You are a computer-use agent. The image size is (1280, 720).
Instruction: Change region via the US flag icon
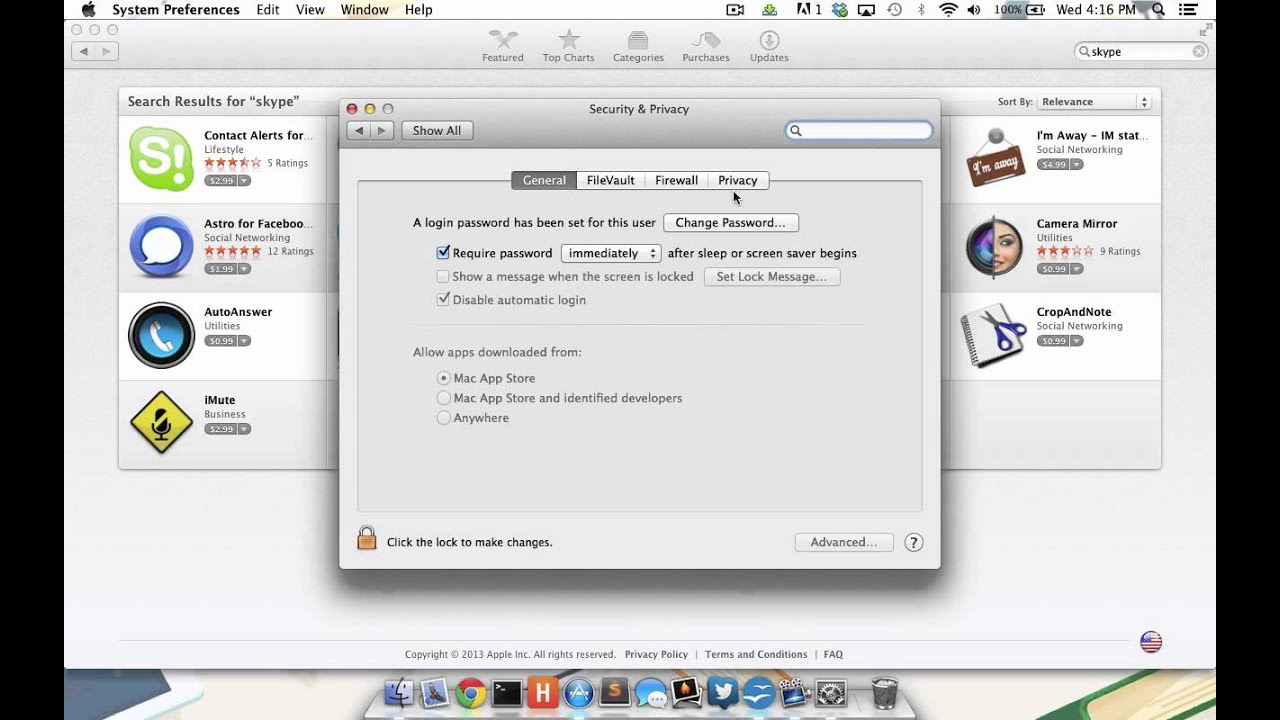(1151, 642)
